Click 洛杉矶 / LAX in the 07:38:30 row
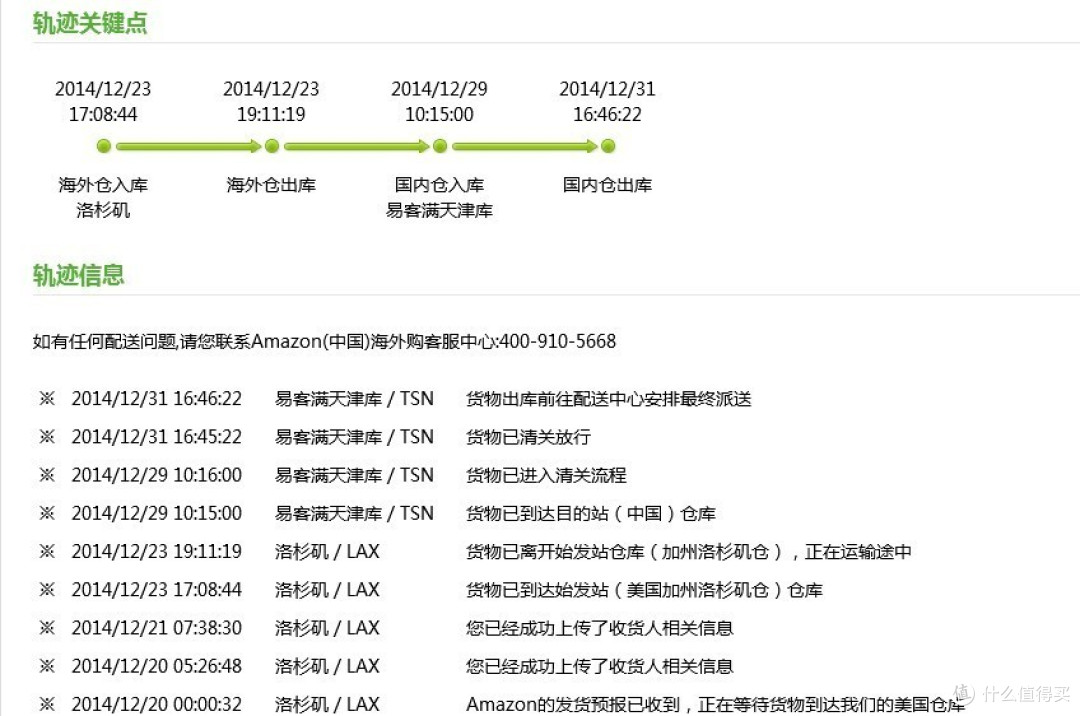Viewport: 1080px width, 716px height. click(327, 628)
